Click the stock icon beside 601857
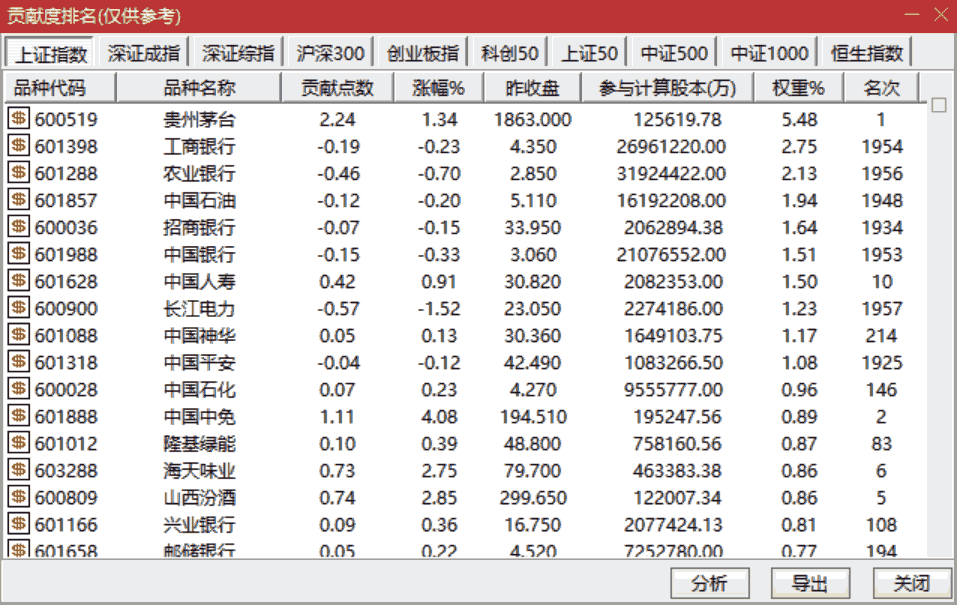957x605 pixels. click(18, 199)
